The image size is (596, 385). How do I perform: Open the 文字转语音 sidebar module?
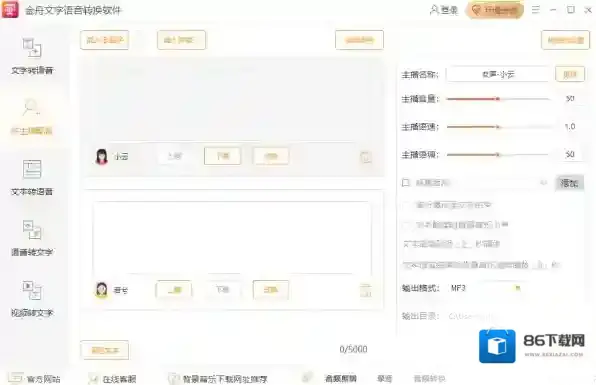pyautogui.click(x=32, y=56)
